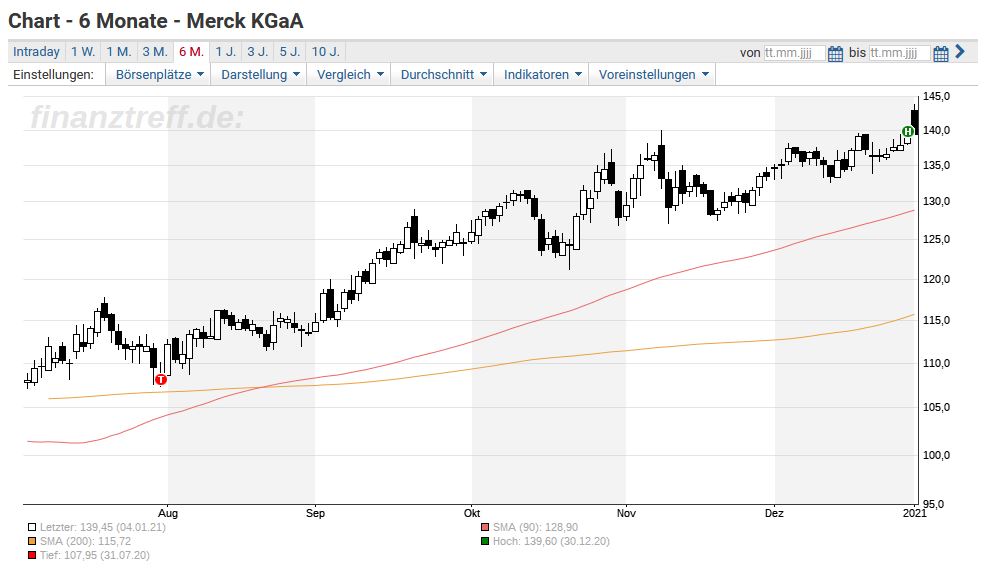This screenshot has width=989, height=570.
Task: Select the 6 M. time range tab
Action: coord(191,52)
